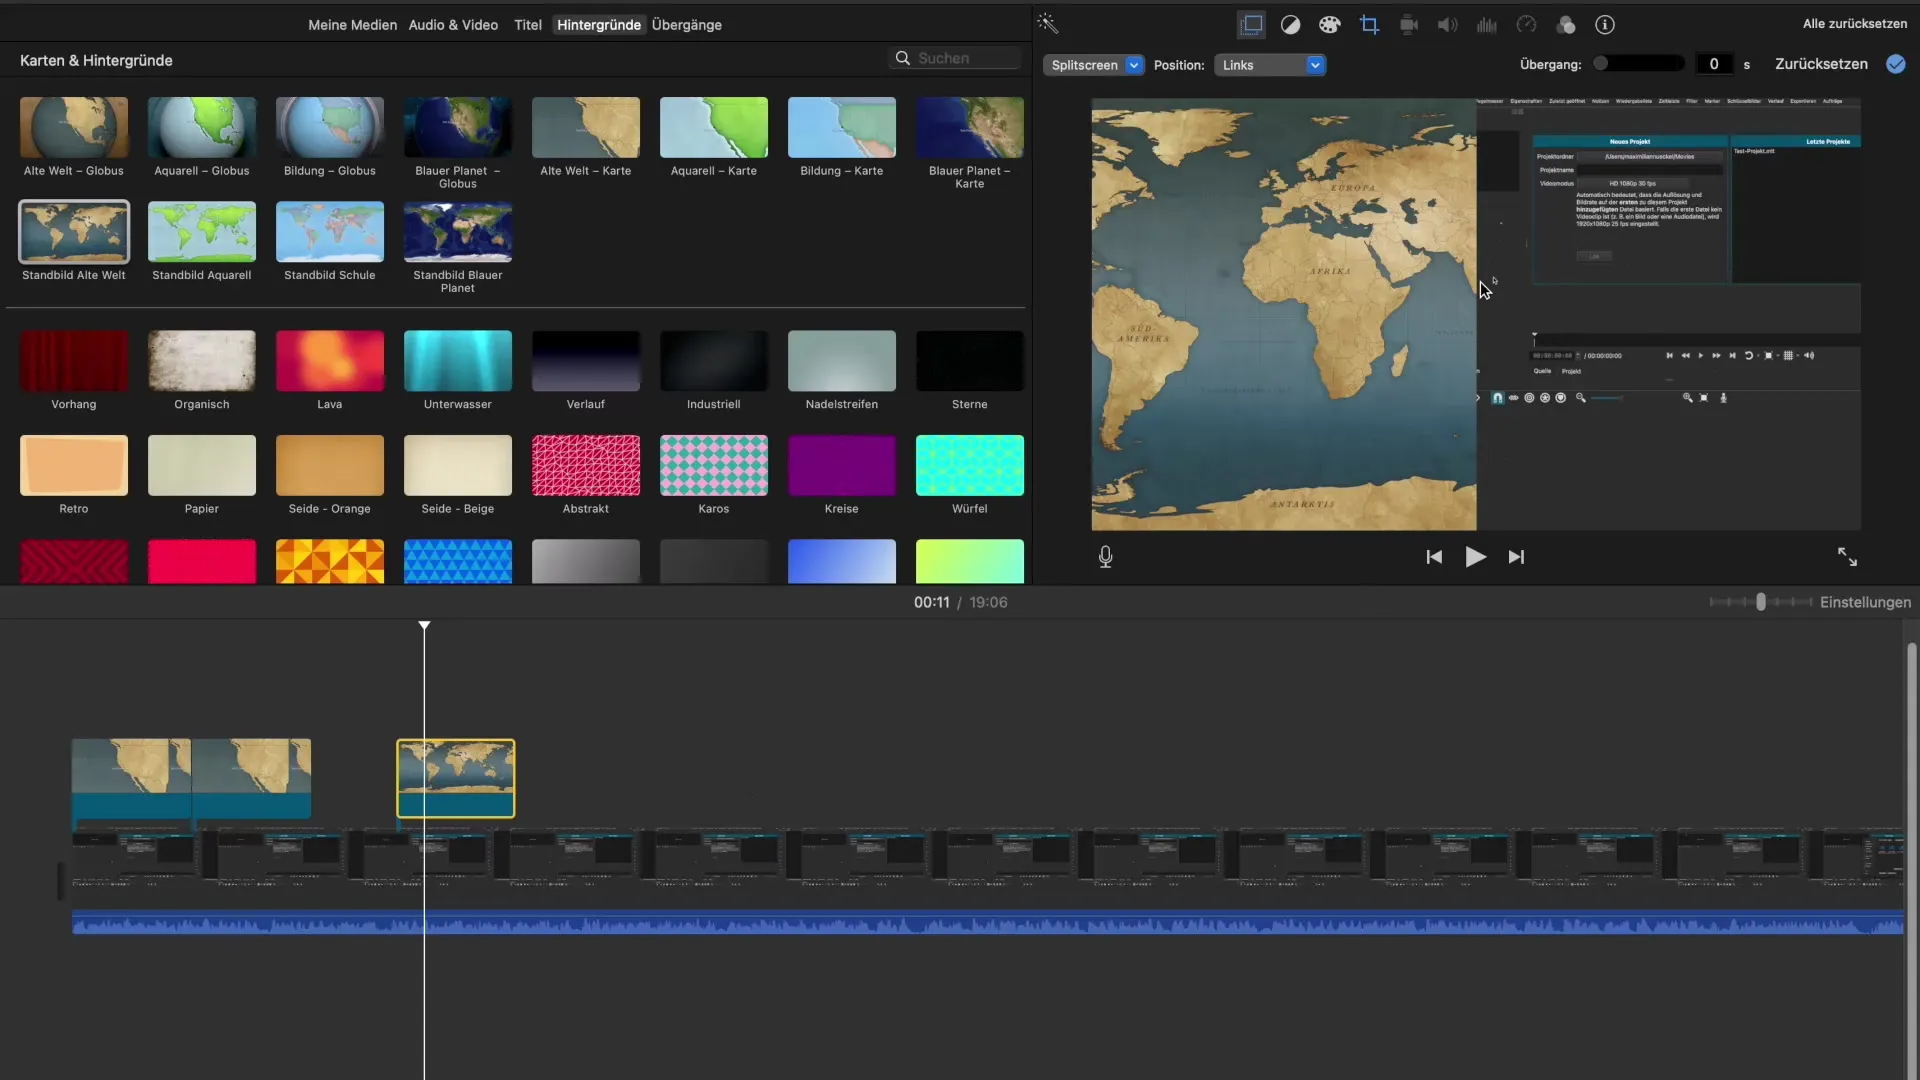1920x1080 pixels.
Task: Click the blue audio waveform track
Action: (987, 923)
